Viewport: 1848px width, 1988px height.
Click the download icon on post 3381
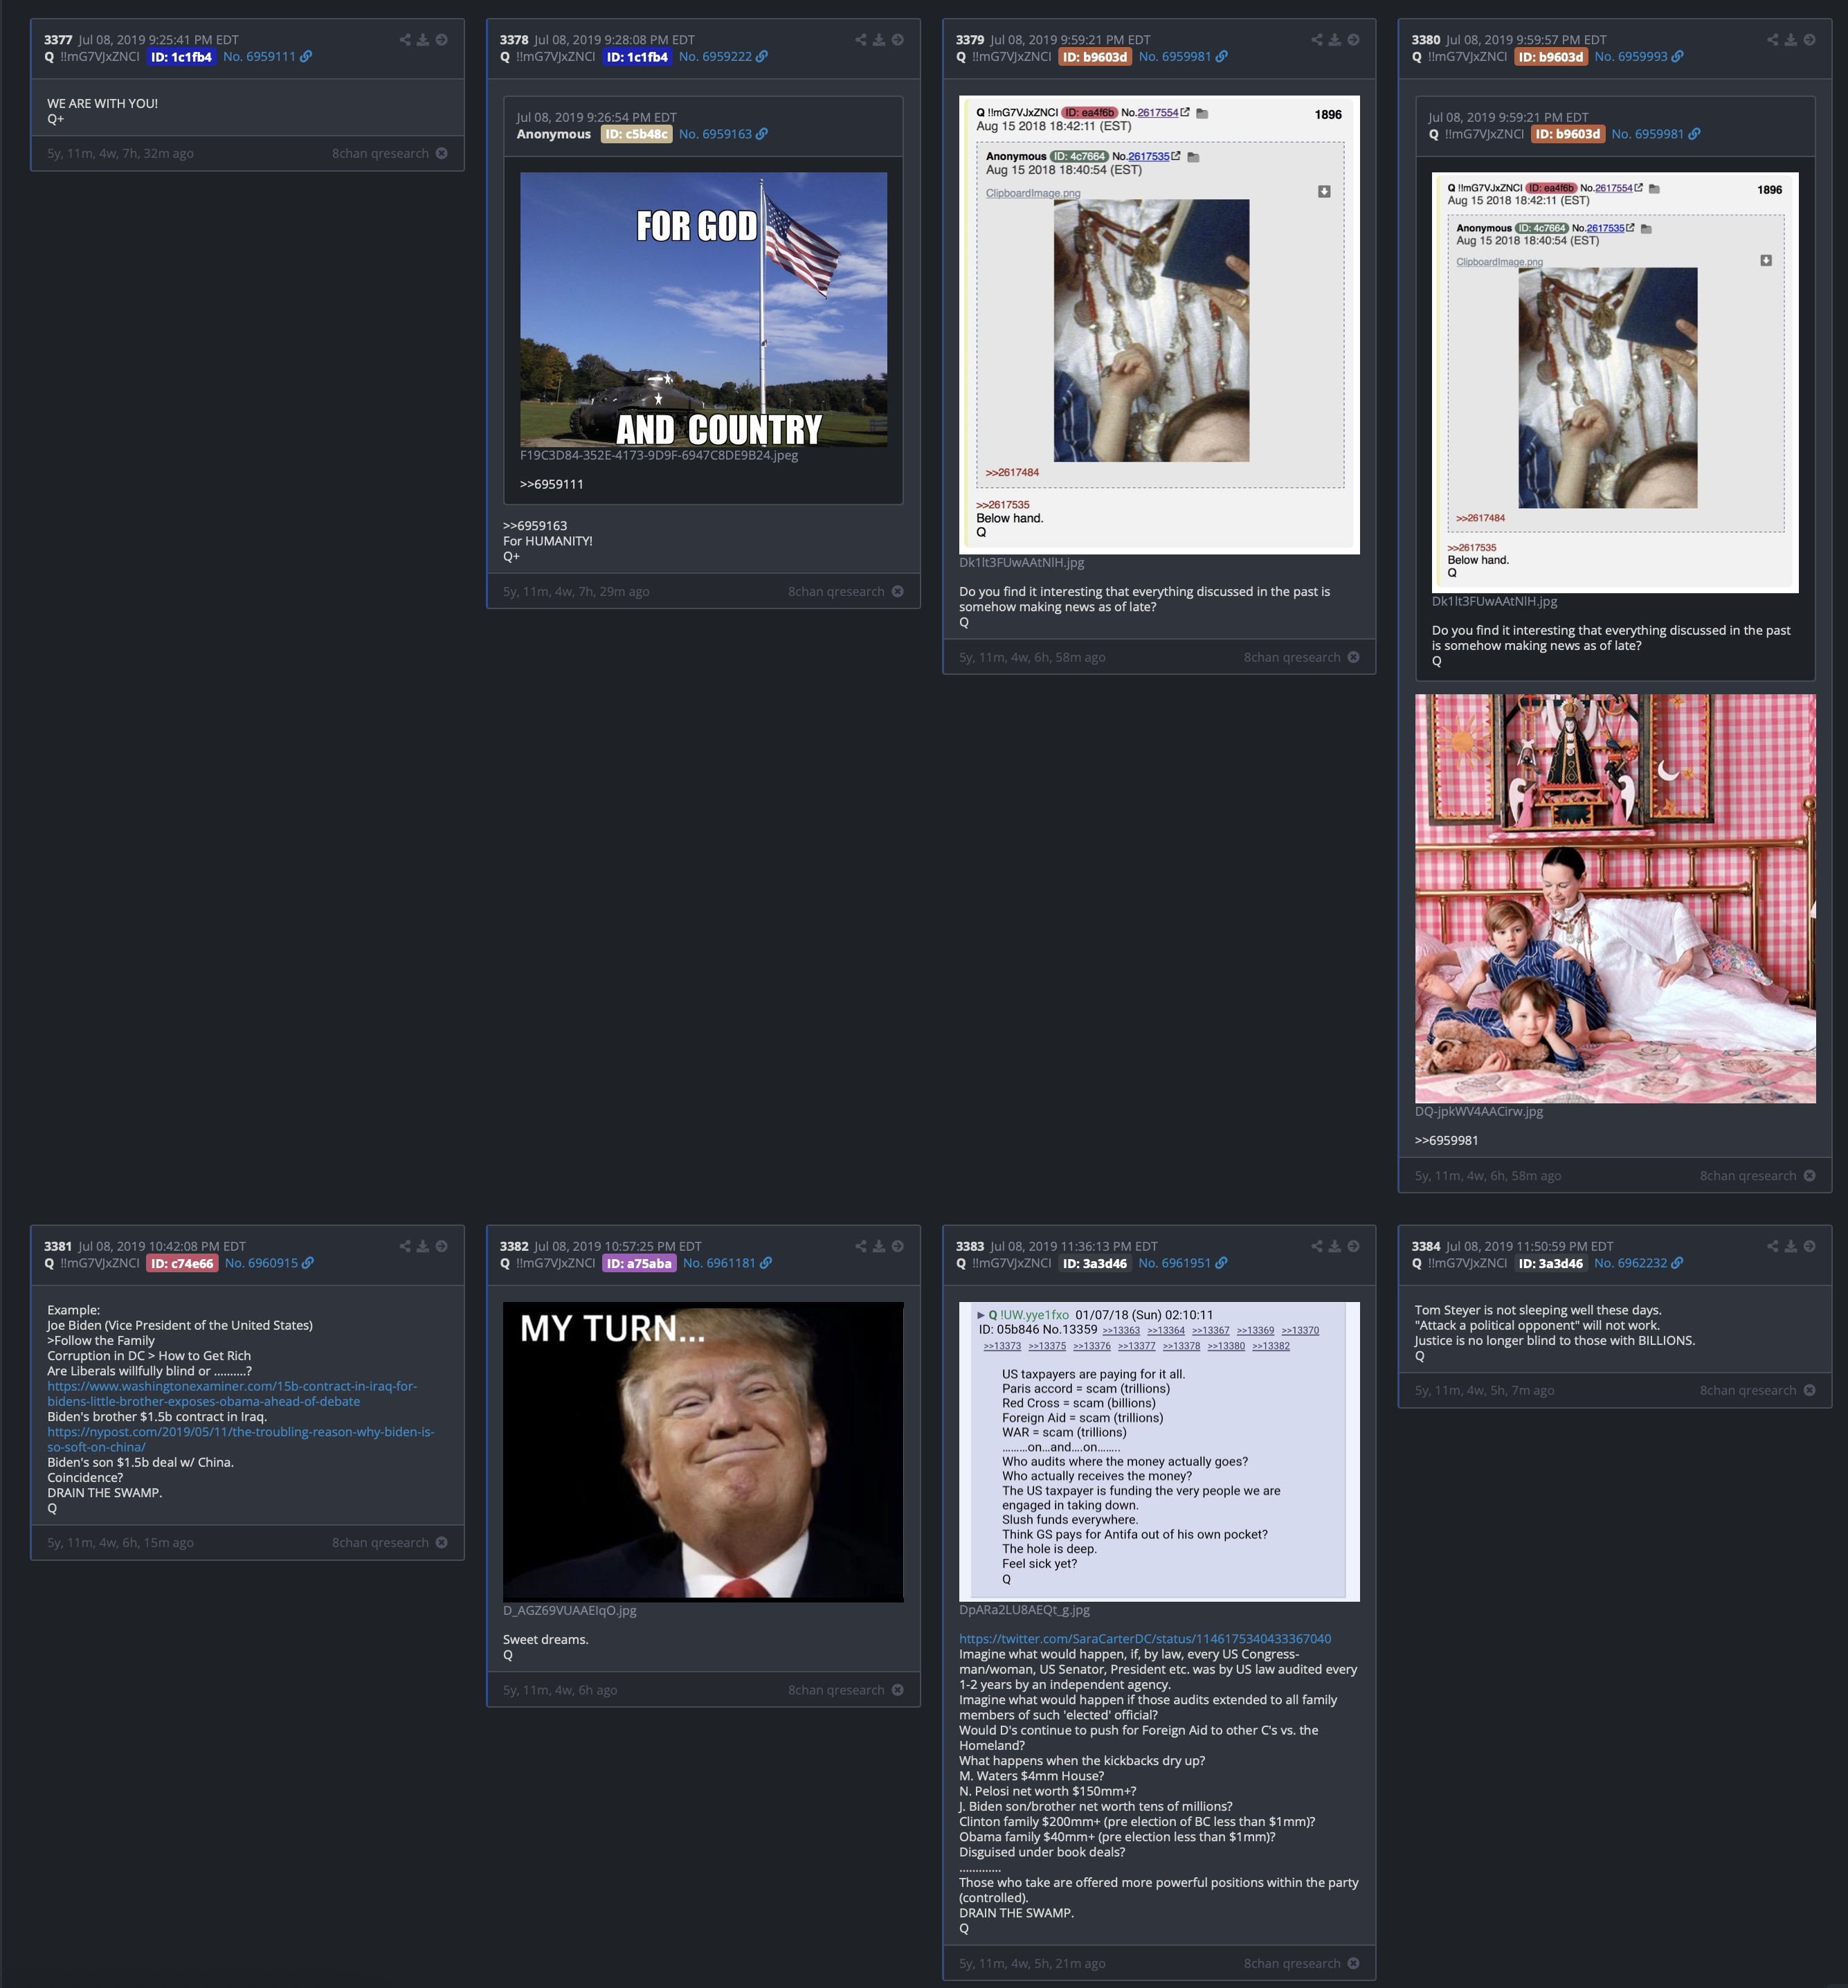point(423,1246)
